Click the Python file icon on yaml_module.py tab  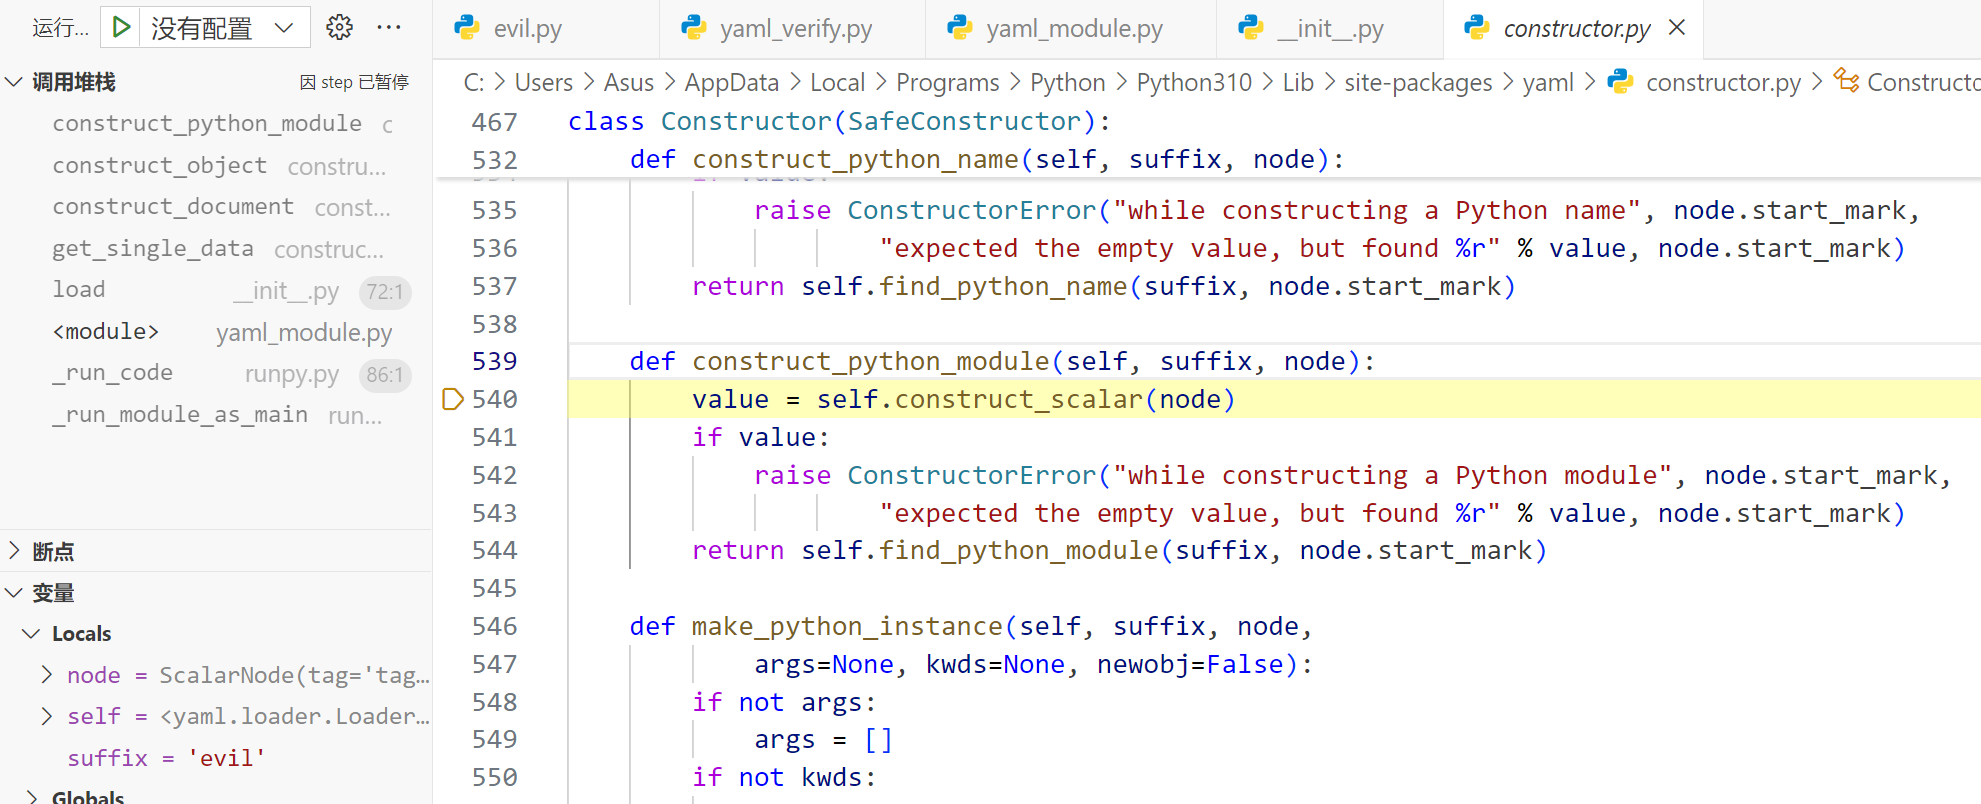click(960, 27)
